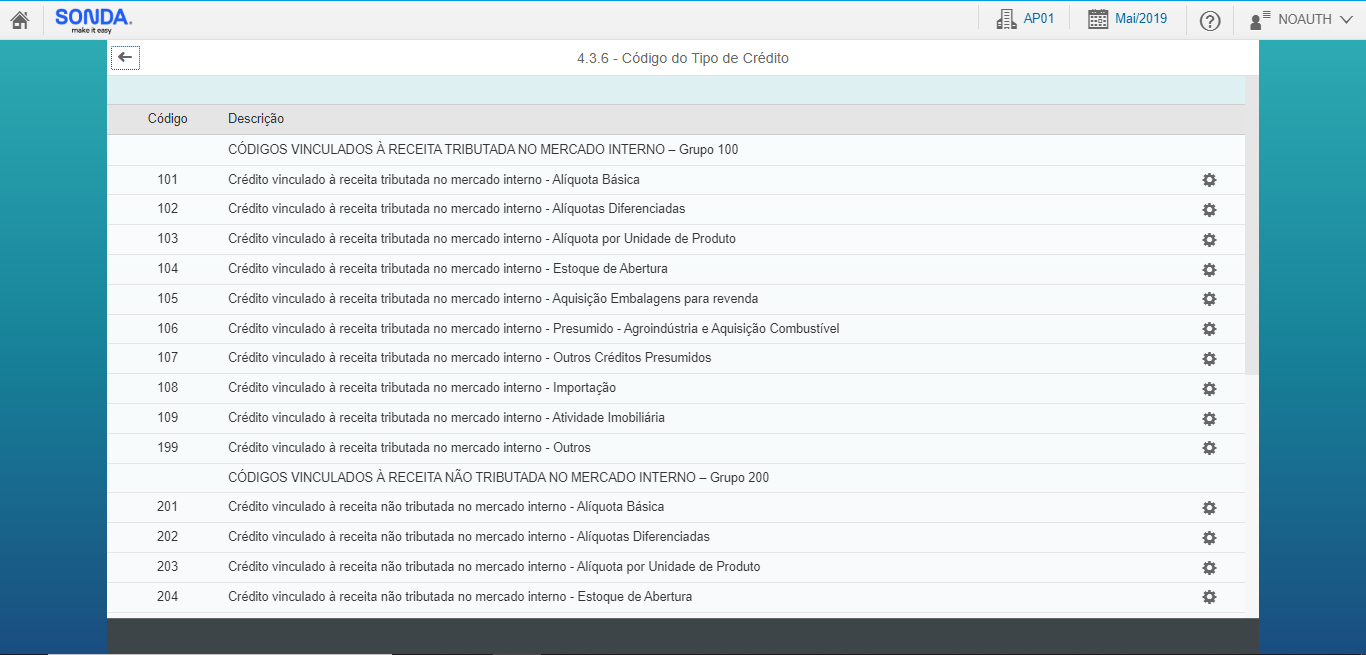This screenshot has height=655, width=1366.
Task: Select code cell 107
Action: tap(168, 358)
